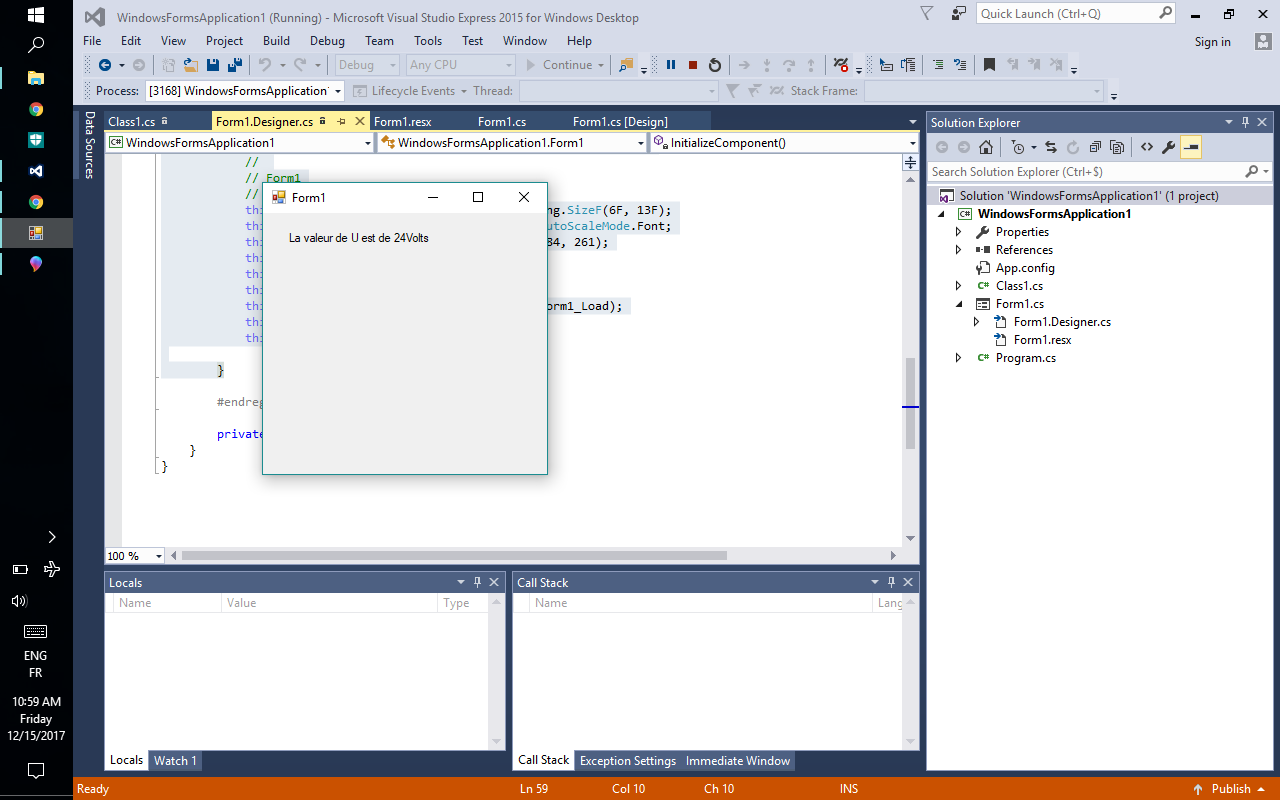Stop debugging with the red square icon
The height and width of the screenshot is (800, 1280).
693,65
